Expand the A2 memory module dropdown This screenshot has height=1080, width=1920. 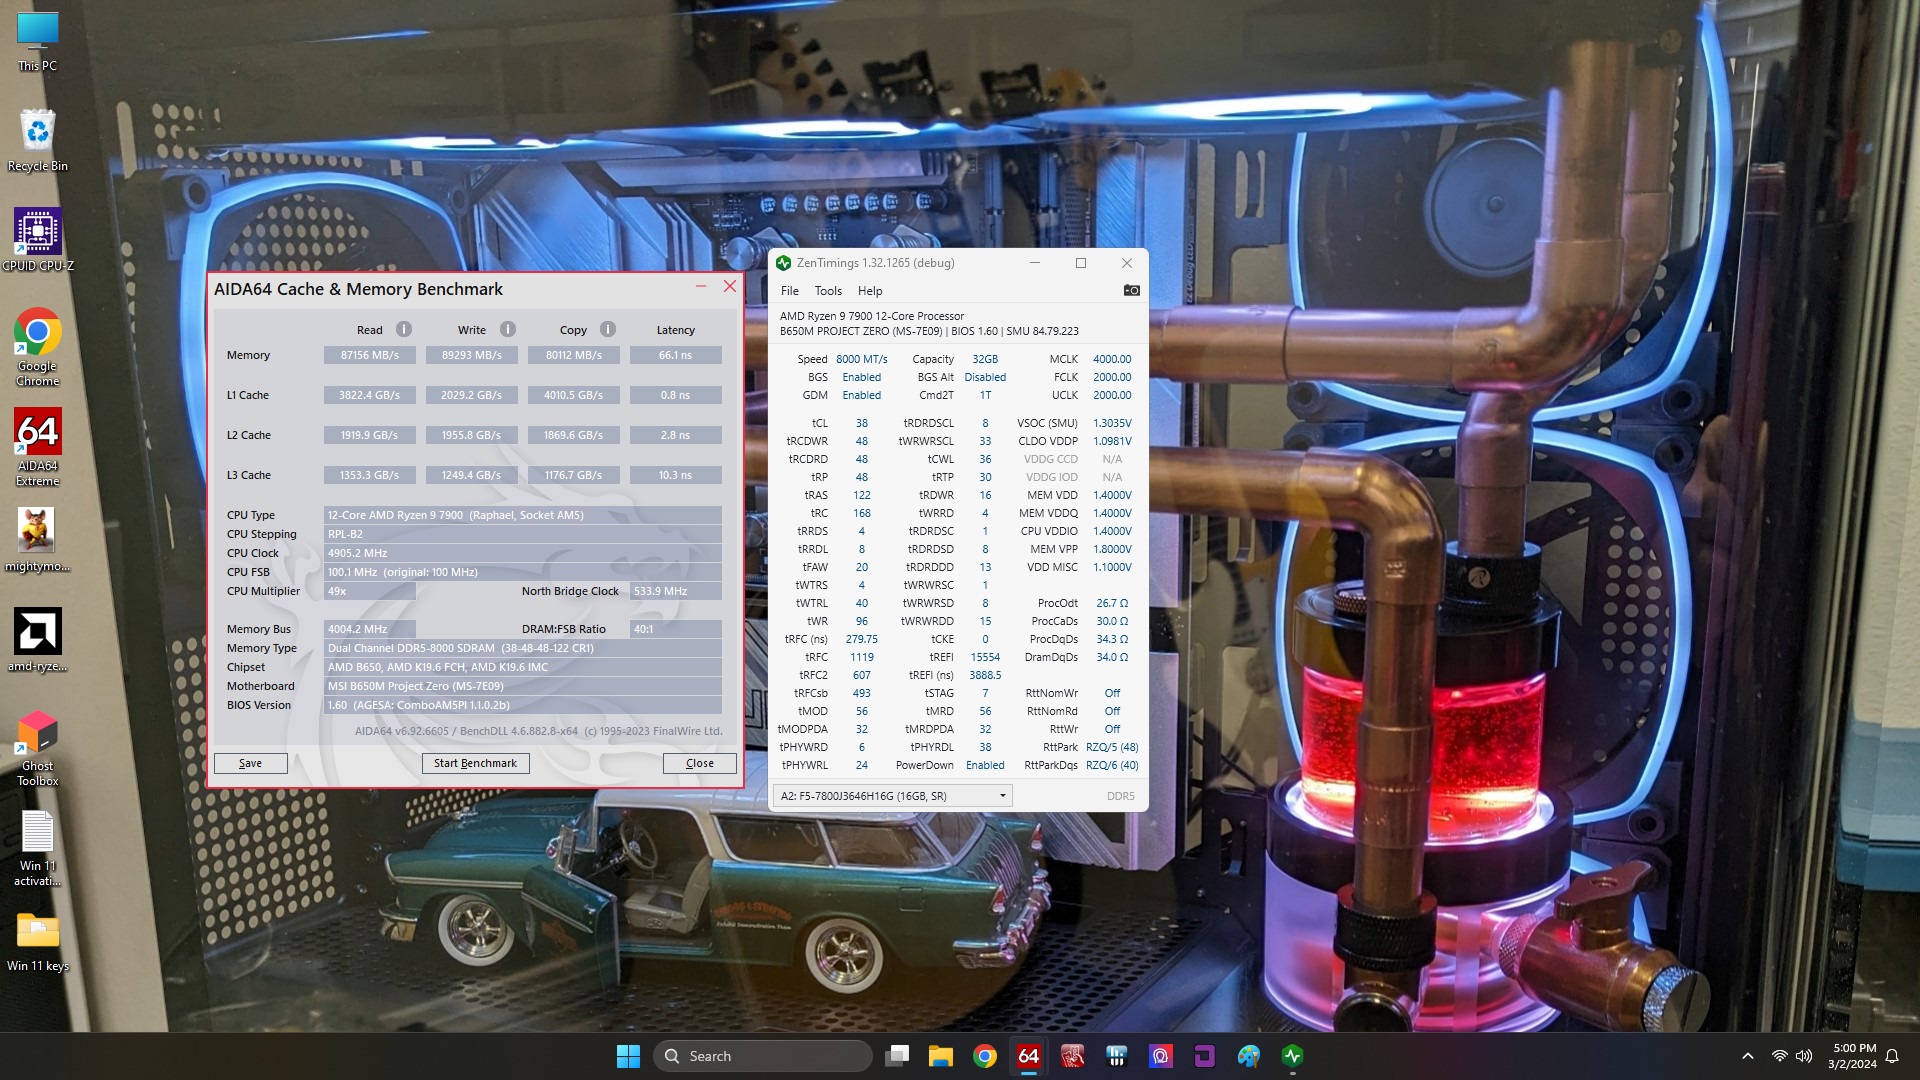892,796
